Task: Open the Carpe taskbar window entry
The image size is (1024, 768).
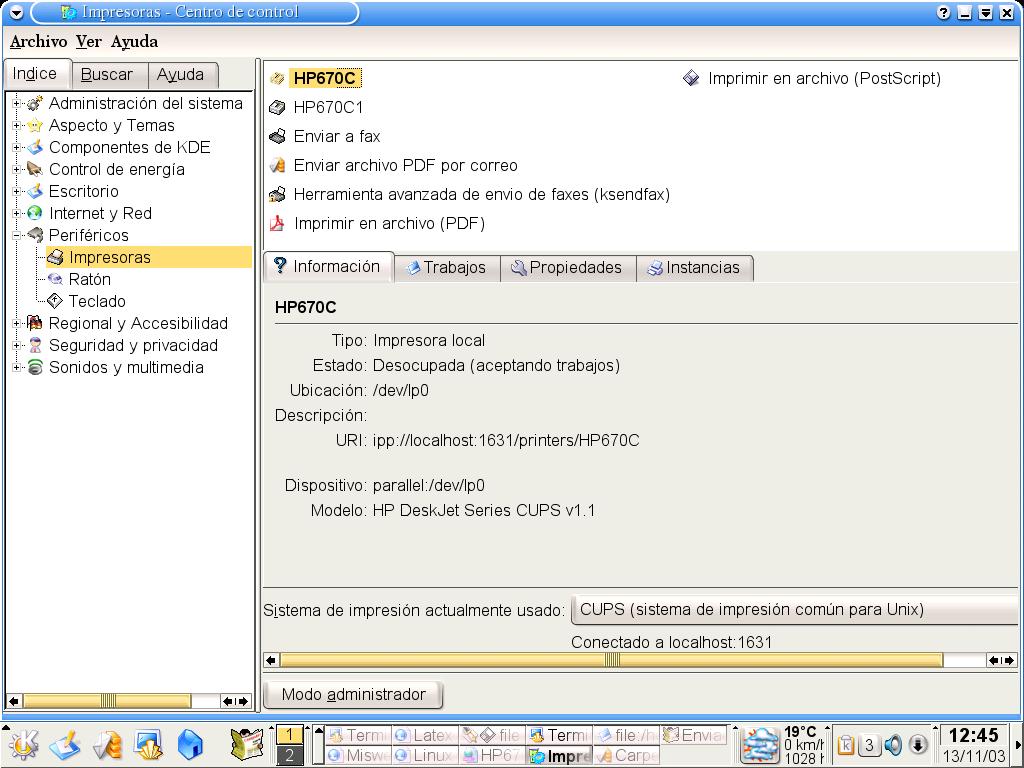Action: [626, 756]
